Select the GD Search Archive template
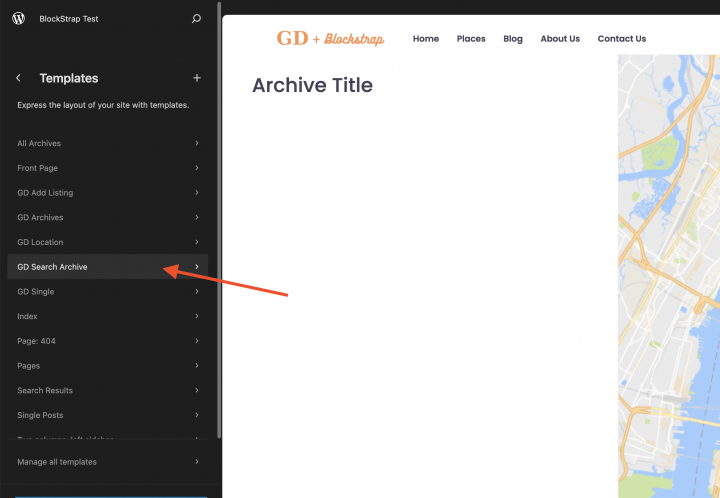This screenshot has width=720, height=498. tap(52, 267)
